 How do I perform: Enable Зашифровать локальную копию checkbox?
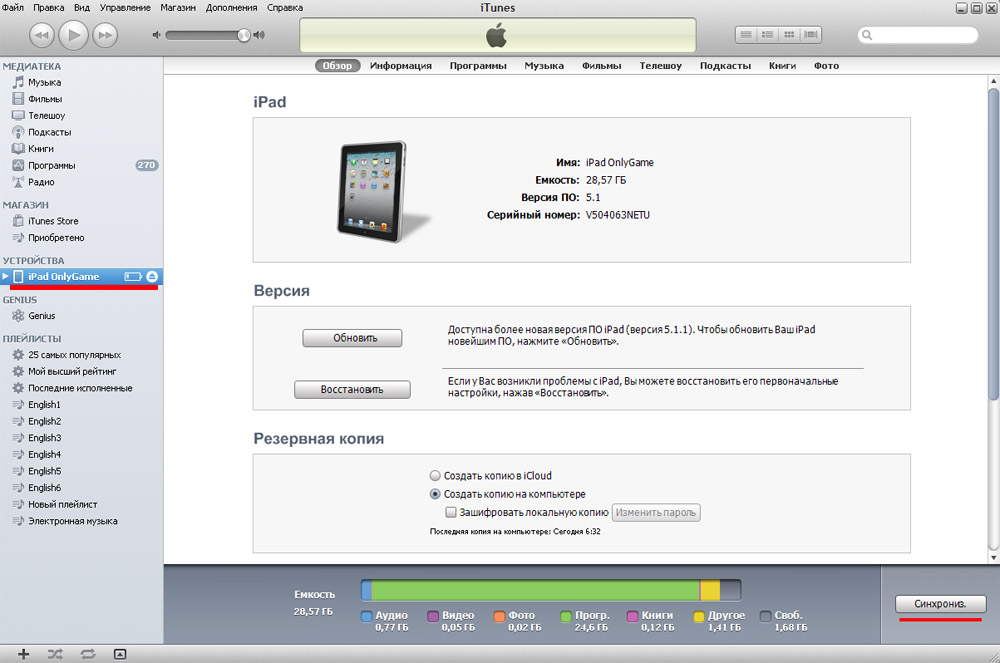click(x=451, y=512)
